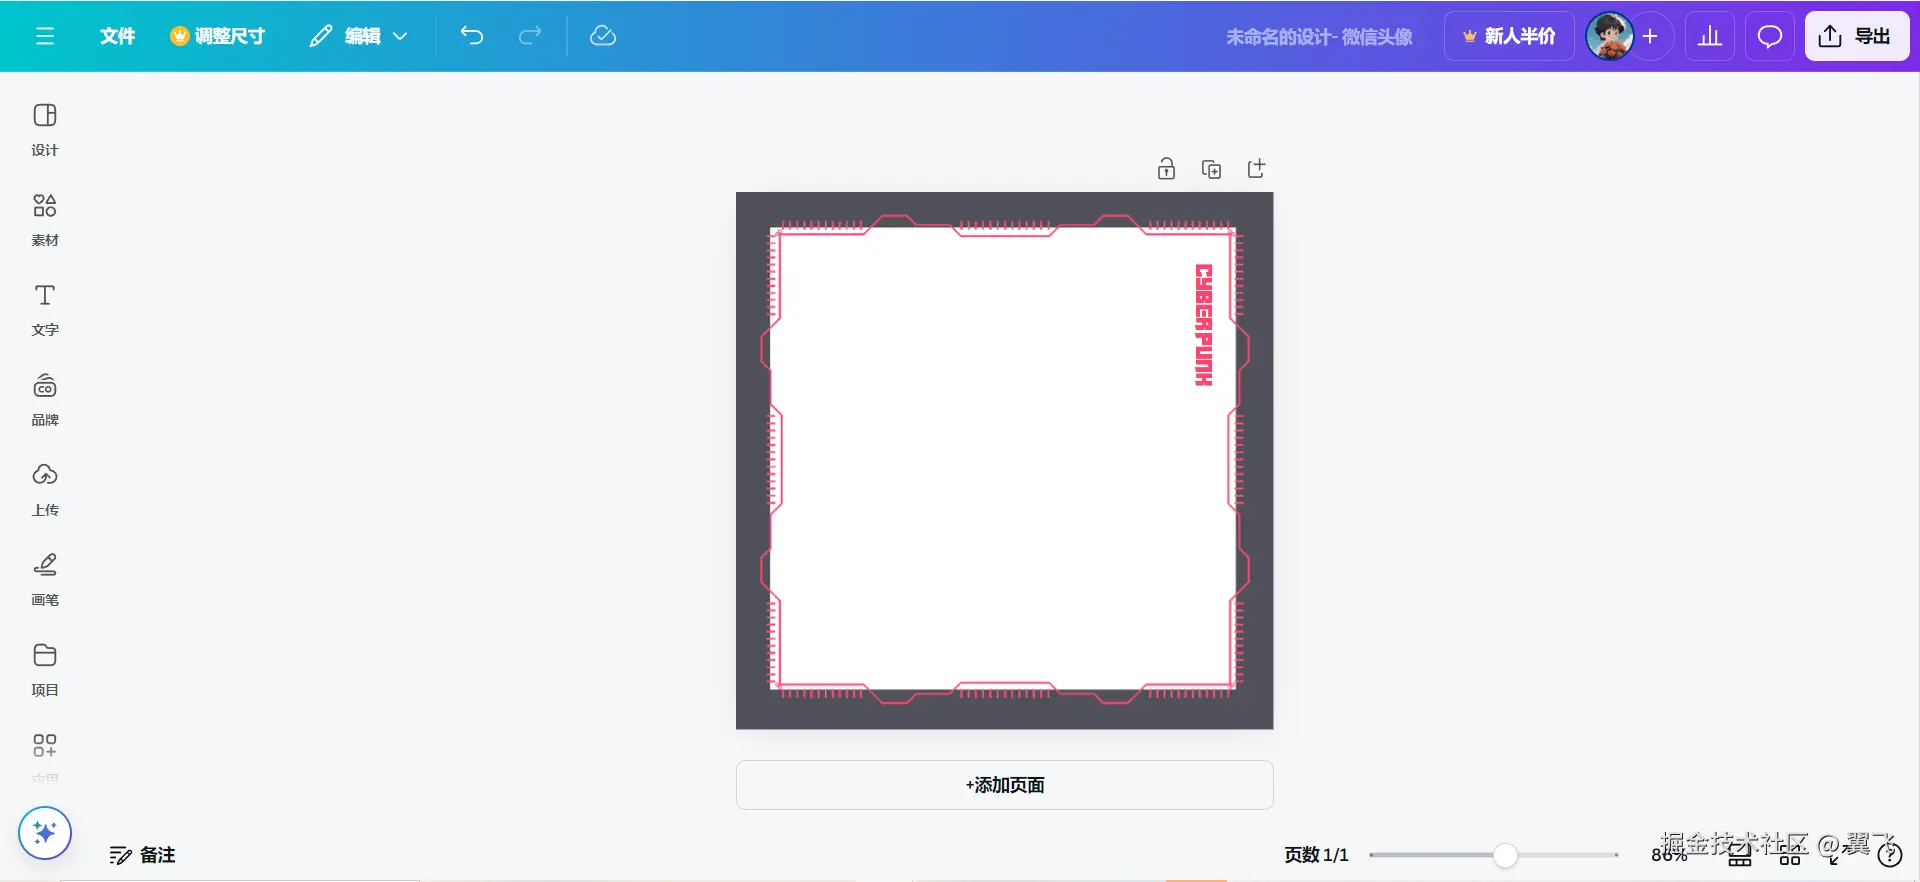Rename design title 未命名的设计

coord(1319,37)
